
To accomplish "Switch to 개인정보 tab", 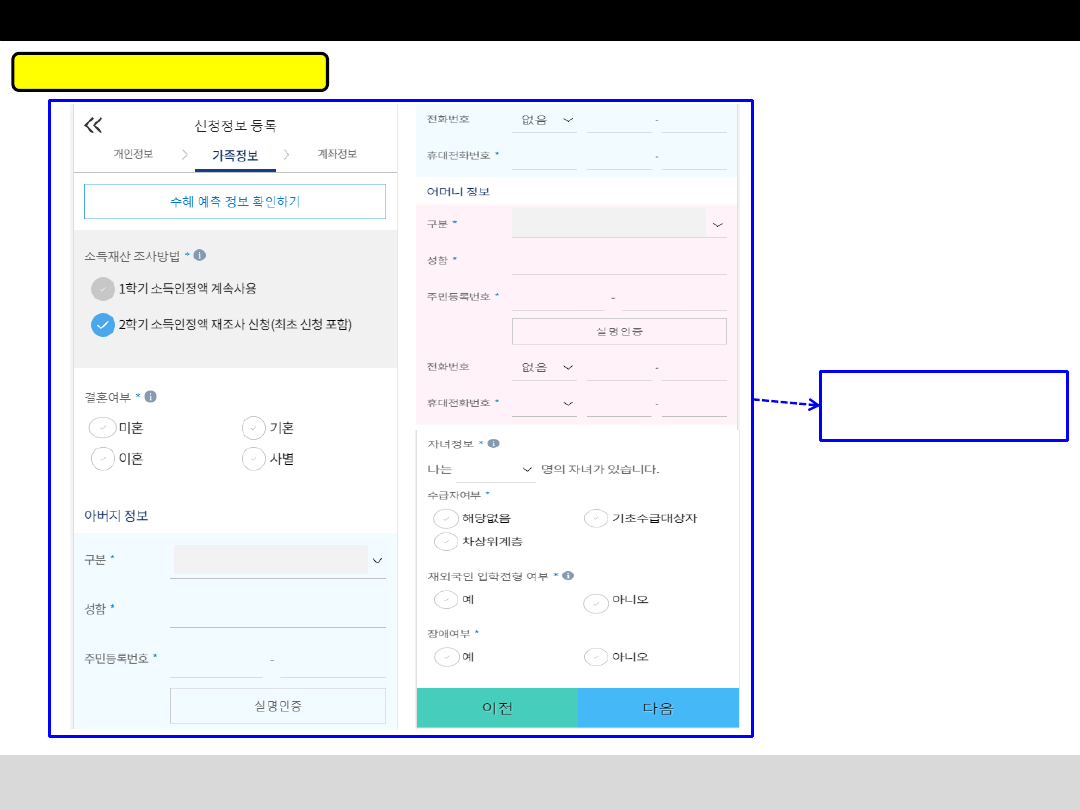I will pos(133,154).
